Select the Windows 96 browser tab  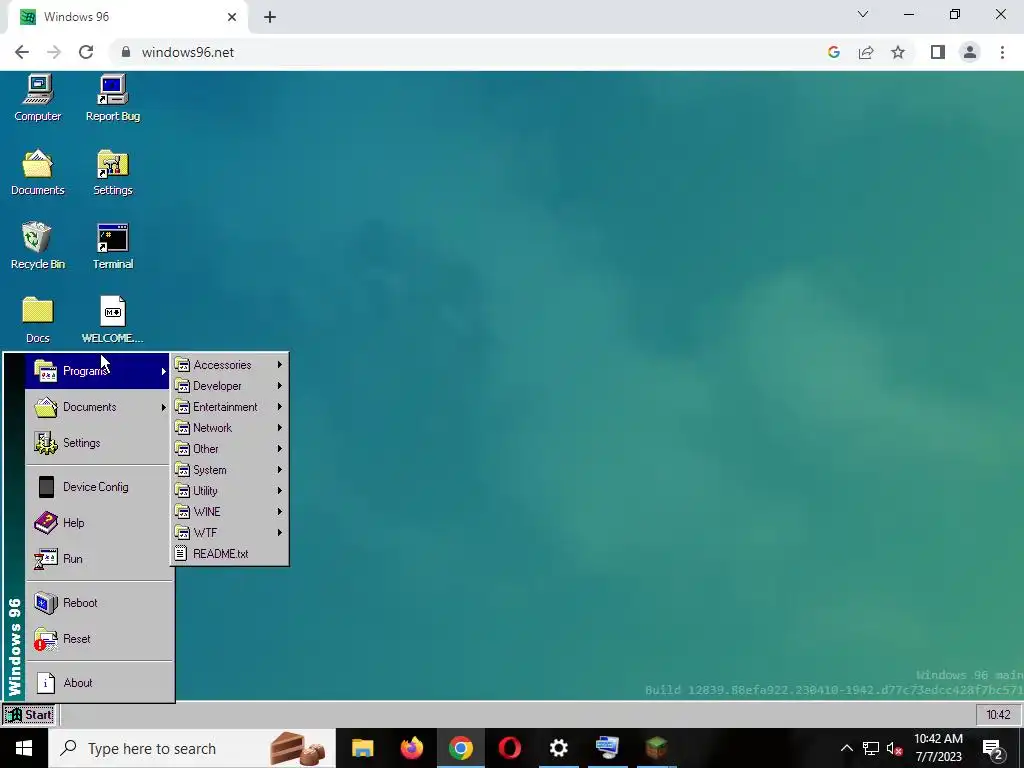127,17
